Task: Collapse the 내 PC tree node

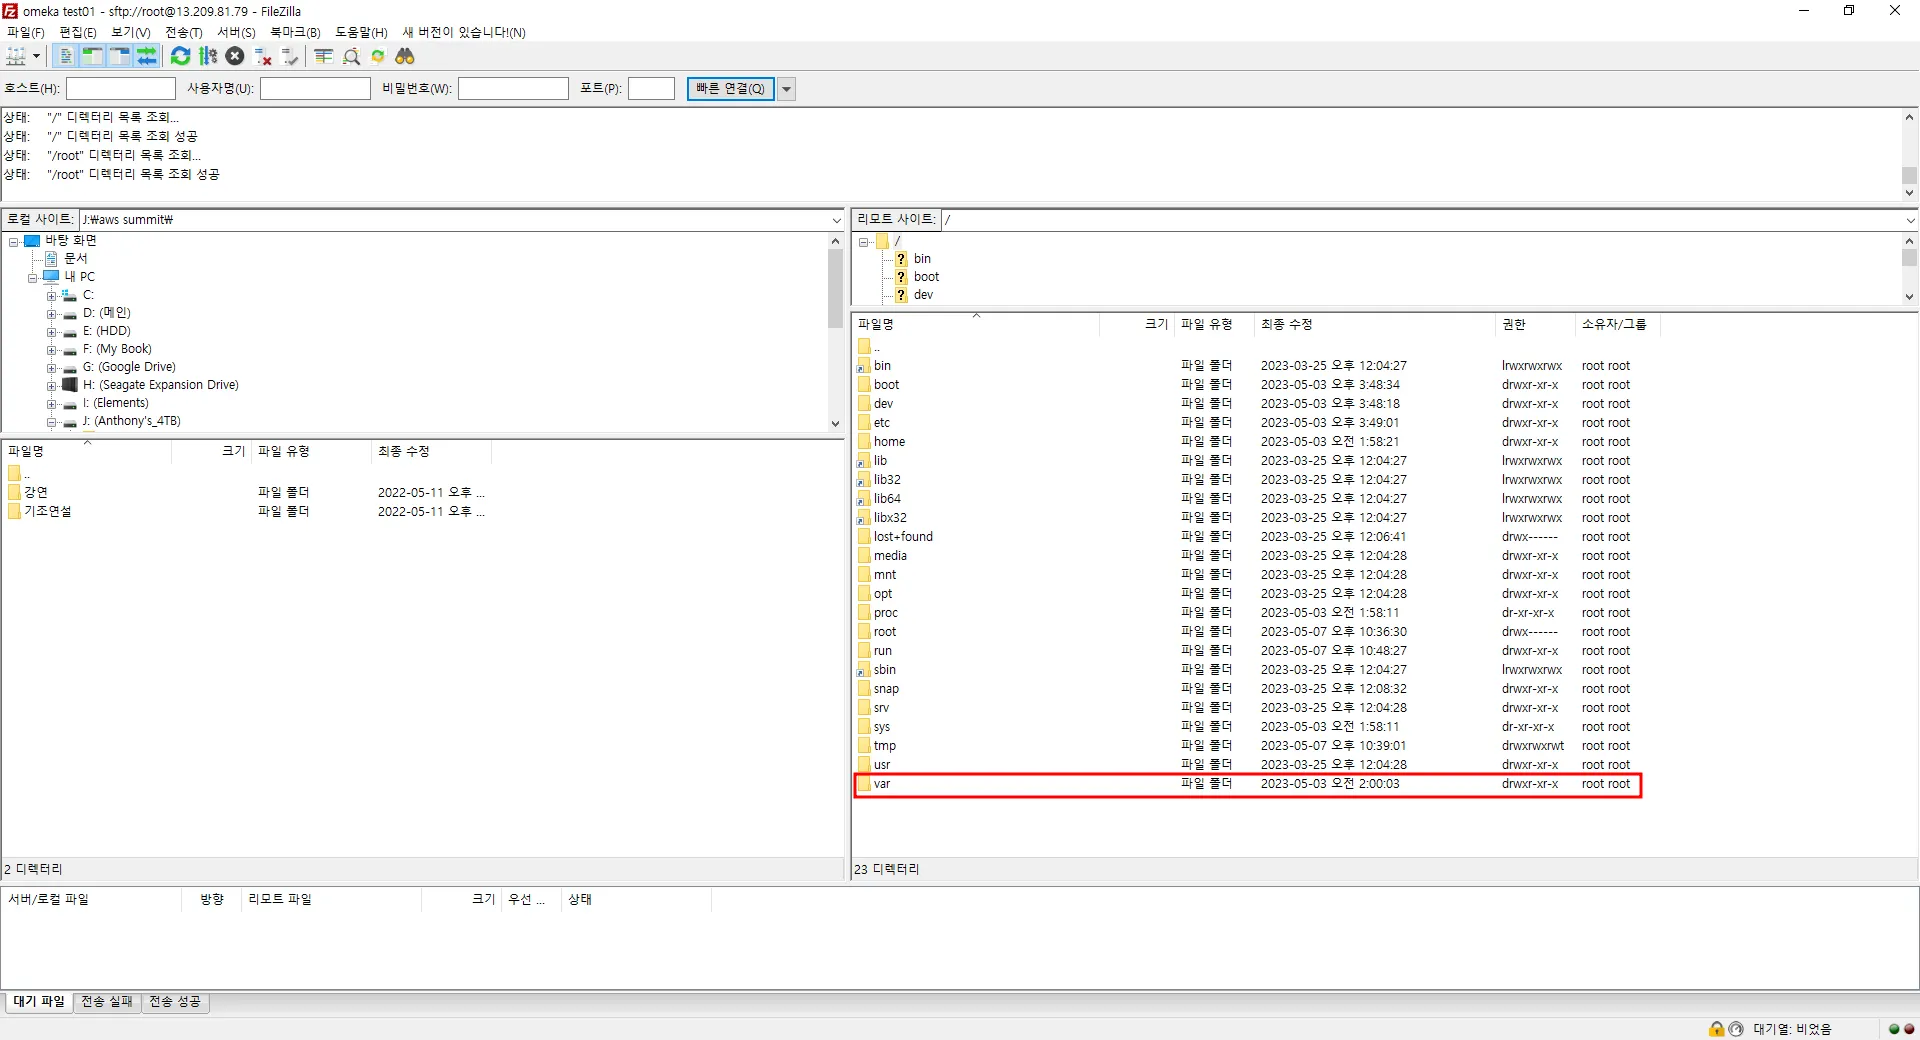Action: click(33, 278)
